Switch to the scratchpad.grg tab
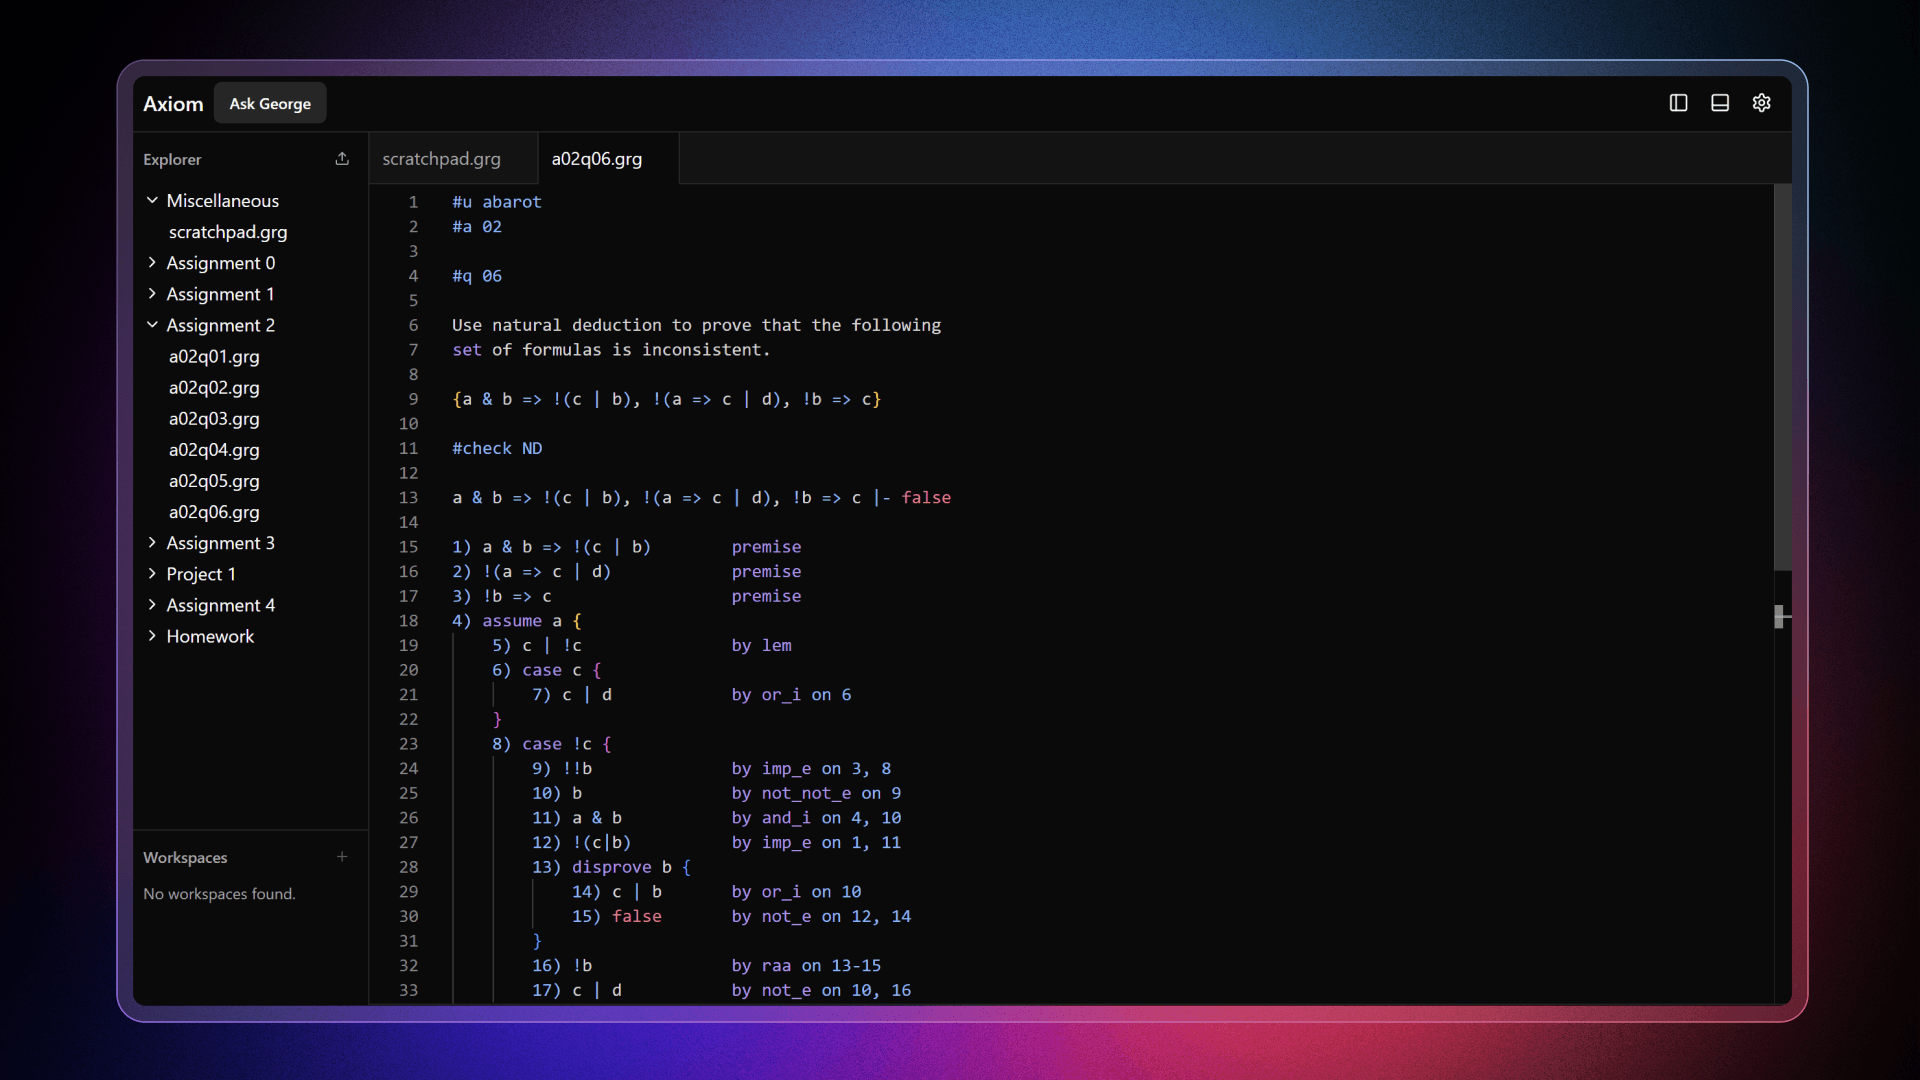This screenshot has width=1920, height=1080. (x=441, y=158)
